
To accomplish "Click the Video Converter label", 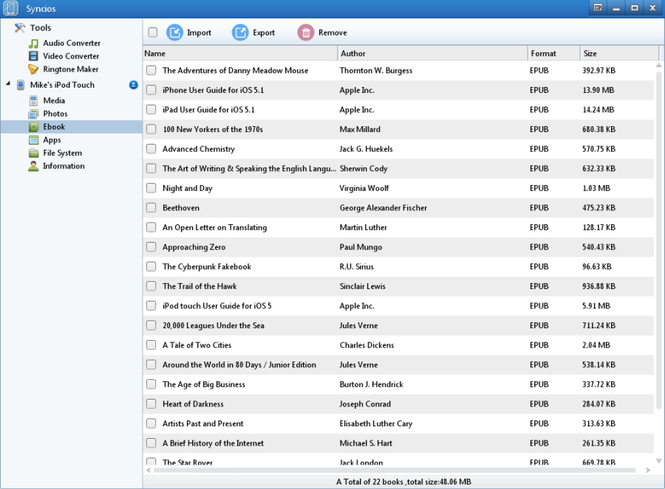I will point(71,56).
